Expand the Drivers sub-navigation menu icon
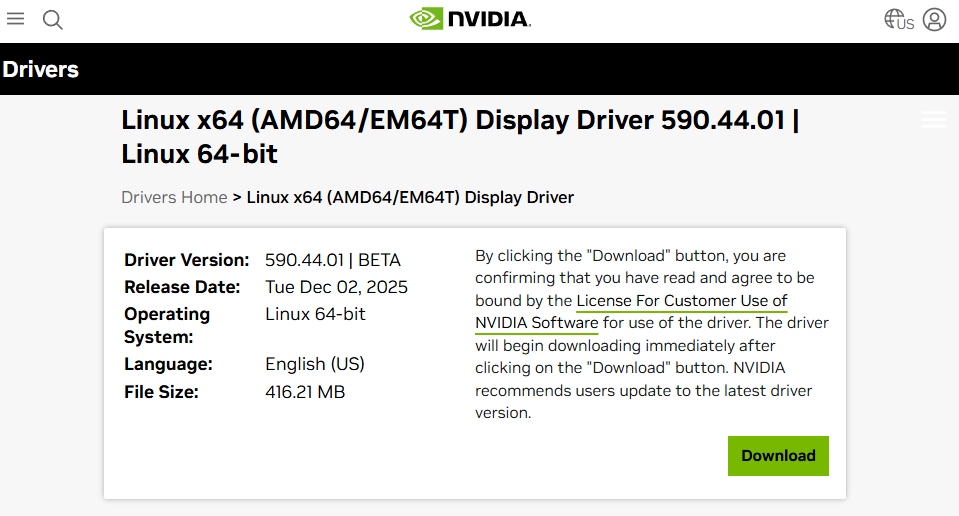 coord(934,120)
